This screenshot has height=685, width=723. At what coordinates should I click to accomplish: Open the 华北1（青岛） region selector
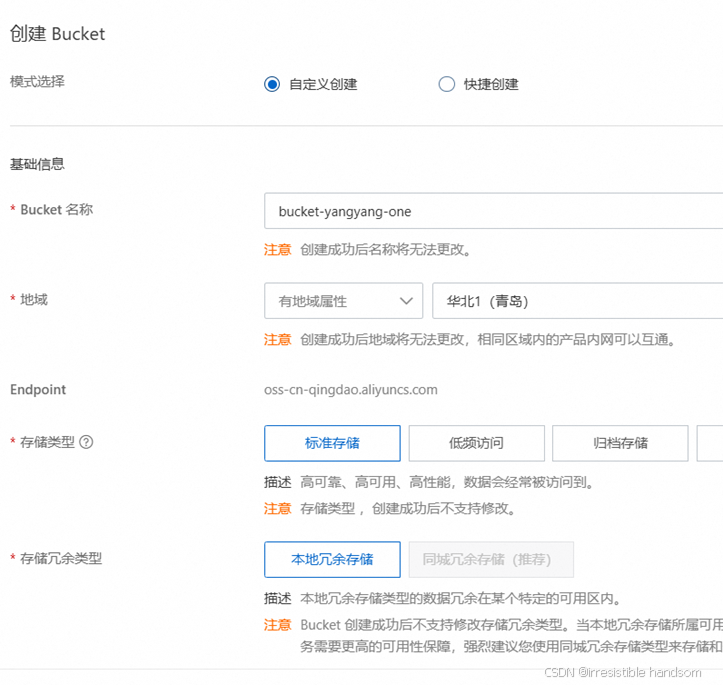tap(577, 301)
